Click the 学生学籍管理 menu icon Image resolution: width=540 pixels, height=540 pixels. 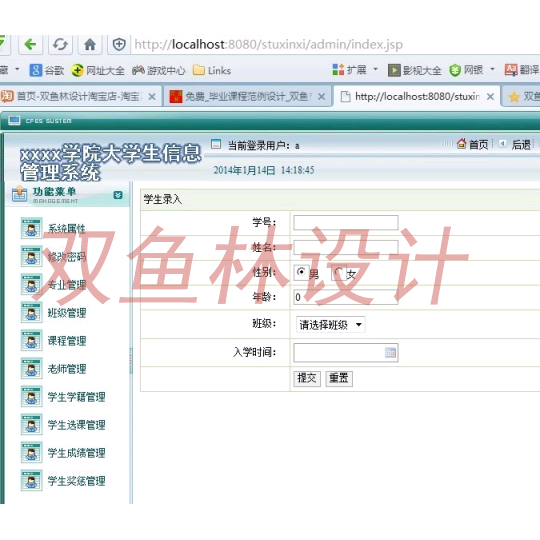[31, 396]
